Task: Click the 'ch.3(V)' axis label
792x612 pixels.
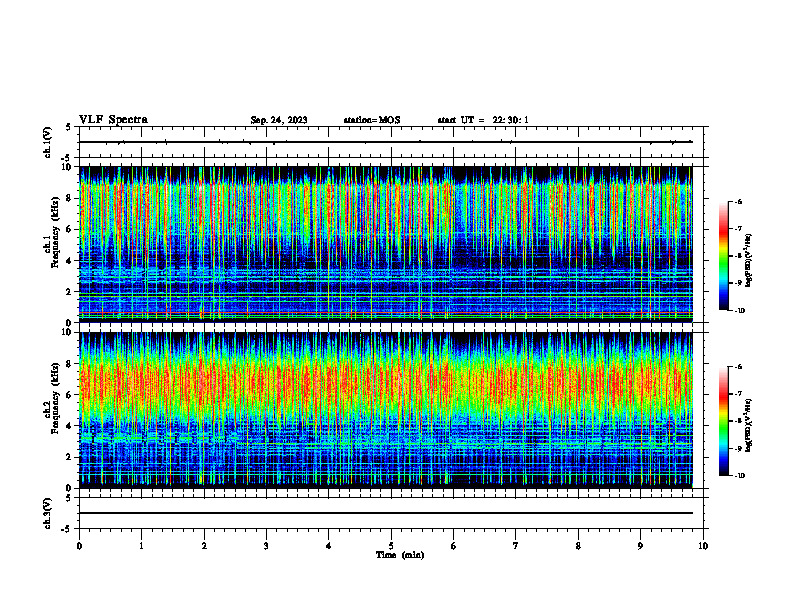Action: (x=47, y=513)
